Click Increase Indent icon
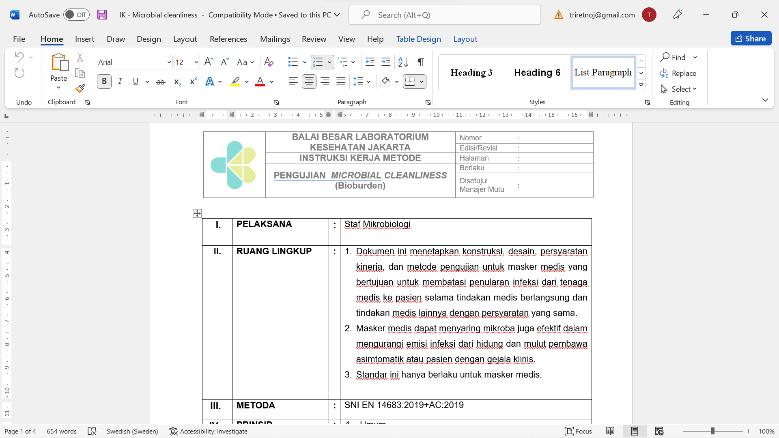Screen dimensions: 779x438 click(x=386, y=62)
